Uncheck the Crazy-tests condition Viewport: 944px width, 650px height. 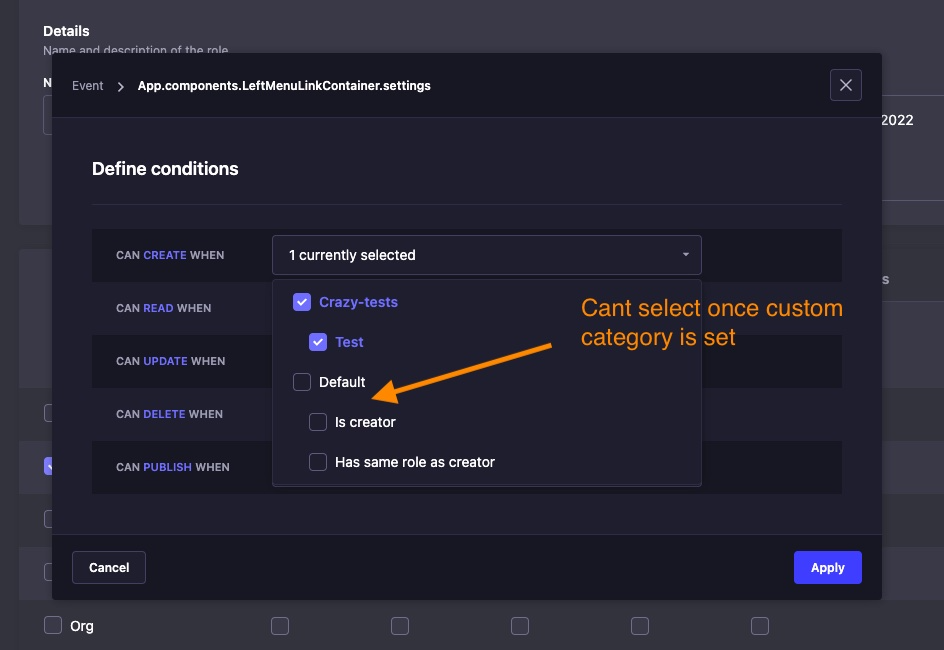302,302
